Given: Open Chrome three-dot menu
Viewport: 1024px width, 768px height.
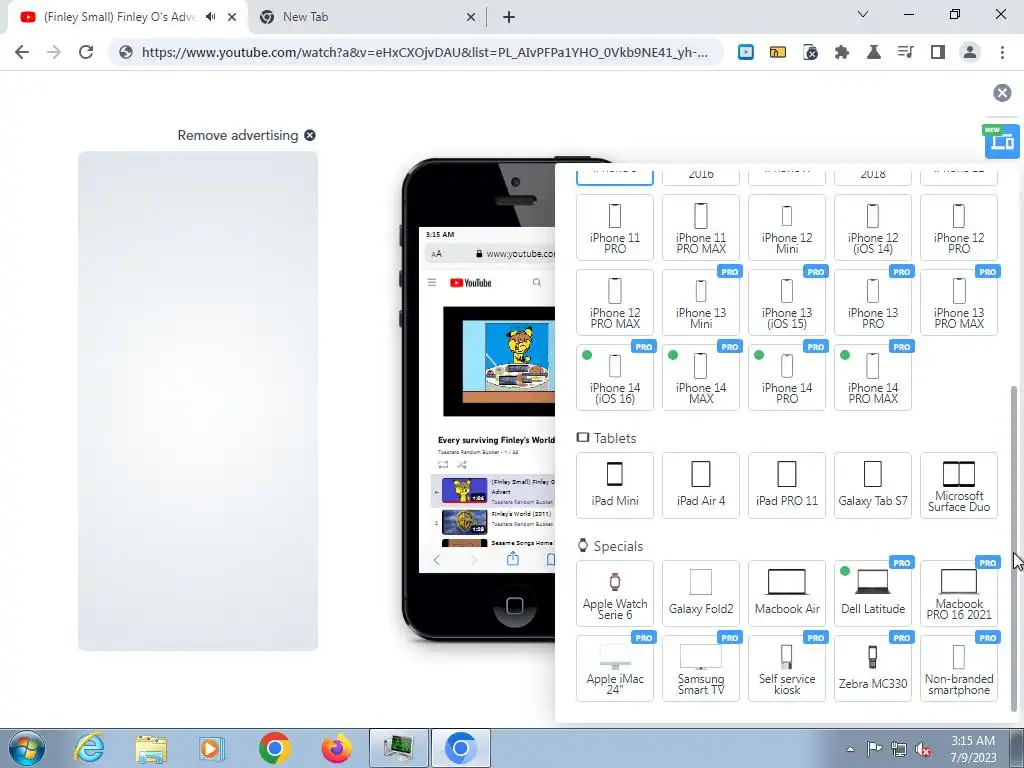Looking at the screenshot, I should click(x=1002, y=52).
